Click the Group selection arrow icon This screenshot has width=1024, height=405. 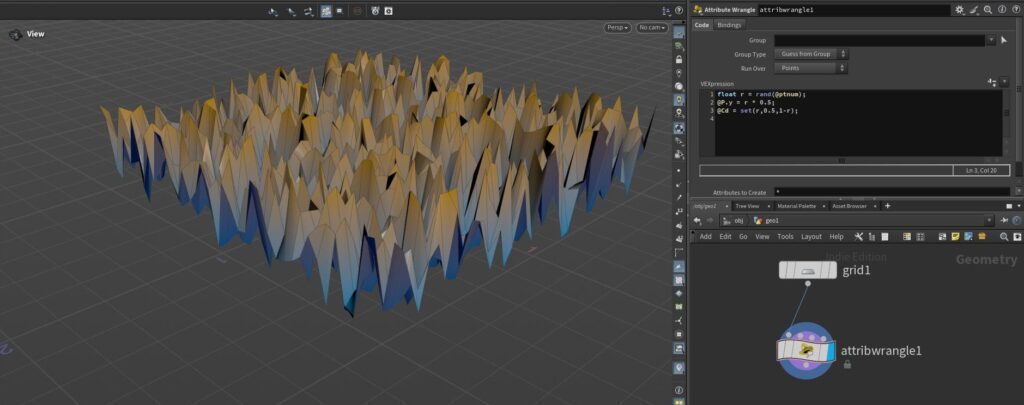(1003, 40)
